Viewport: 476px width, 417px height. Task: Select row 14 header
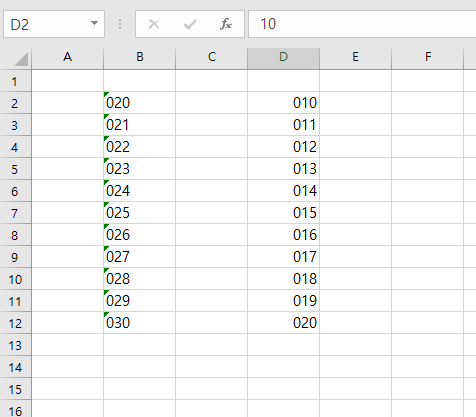(15, 367)
